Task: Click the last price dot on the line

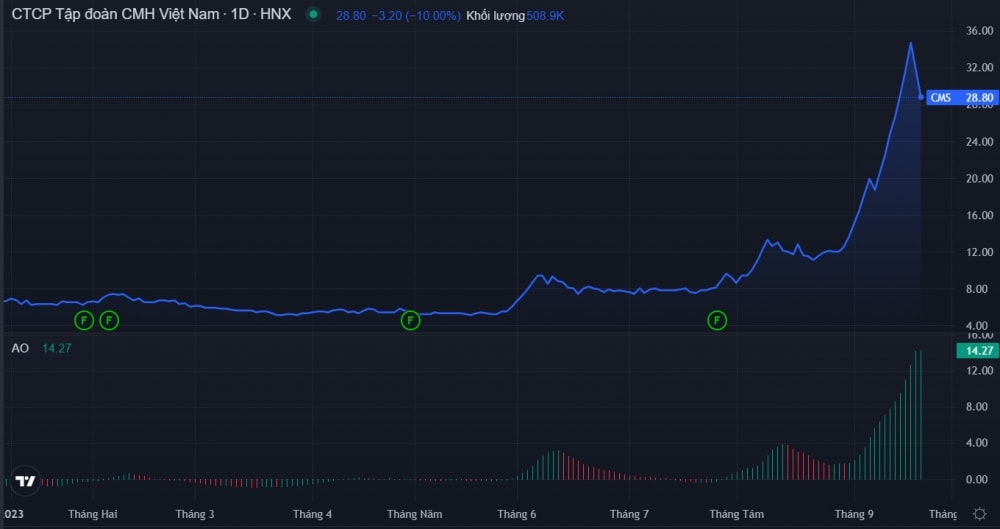Action: pyautogui.click(x=921, y=97)
